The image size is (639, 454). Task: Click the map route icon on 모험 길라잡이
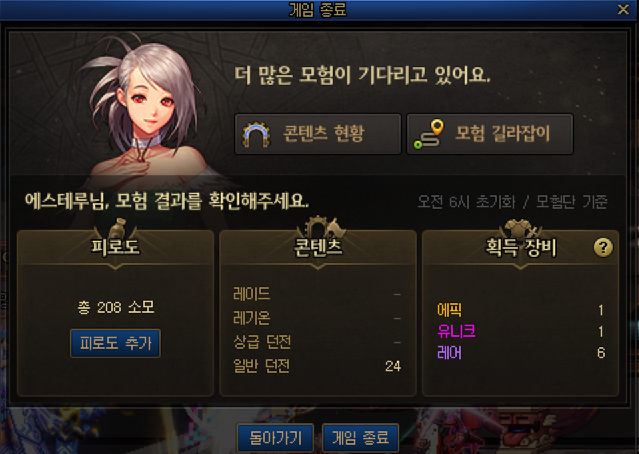point(429,134)
